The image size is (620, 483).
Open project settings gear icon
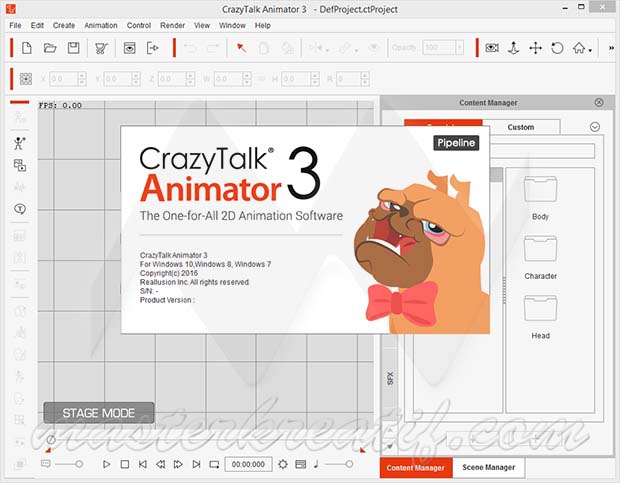click(x=283, y=464)
